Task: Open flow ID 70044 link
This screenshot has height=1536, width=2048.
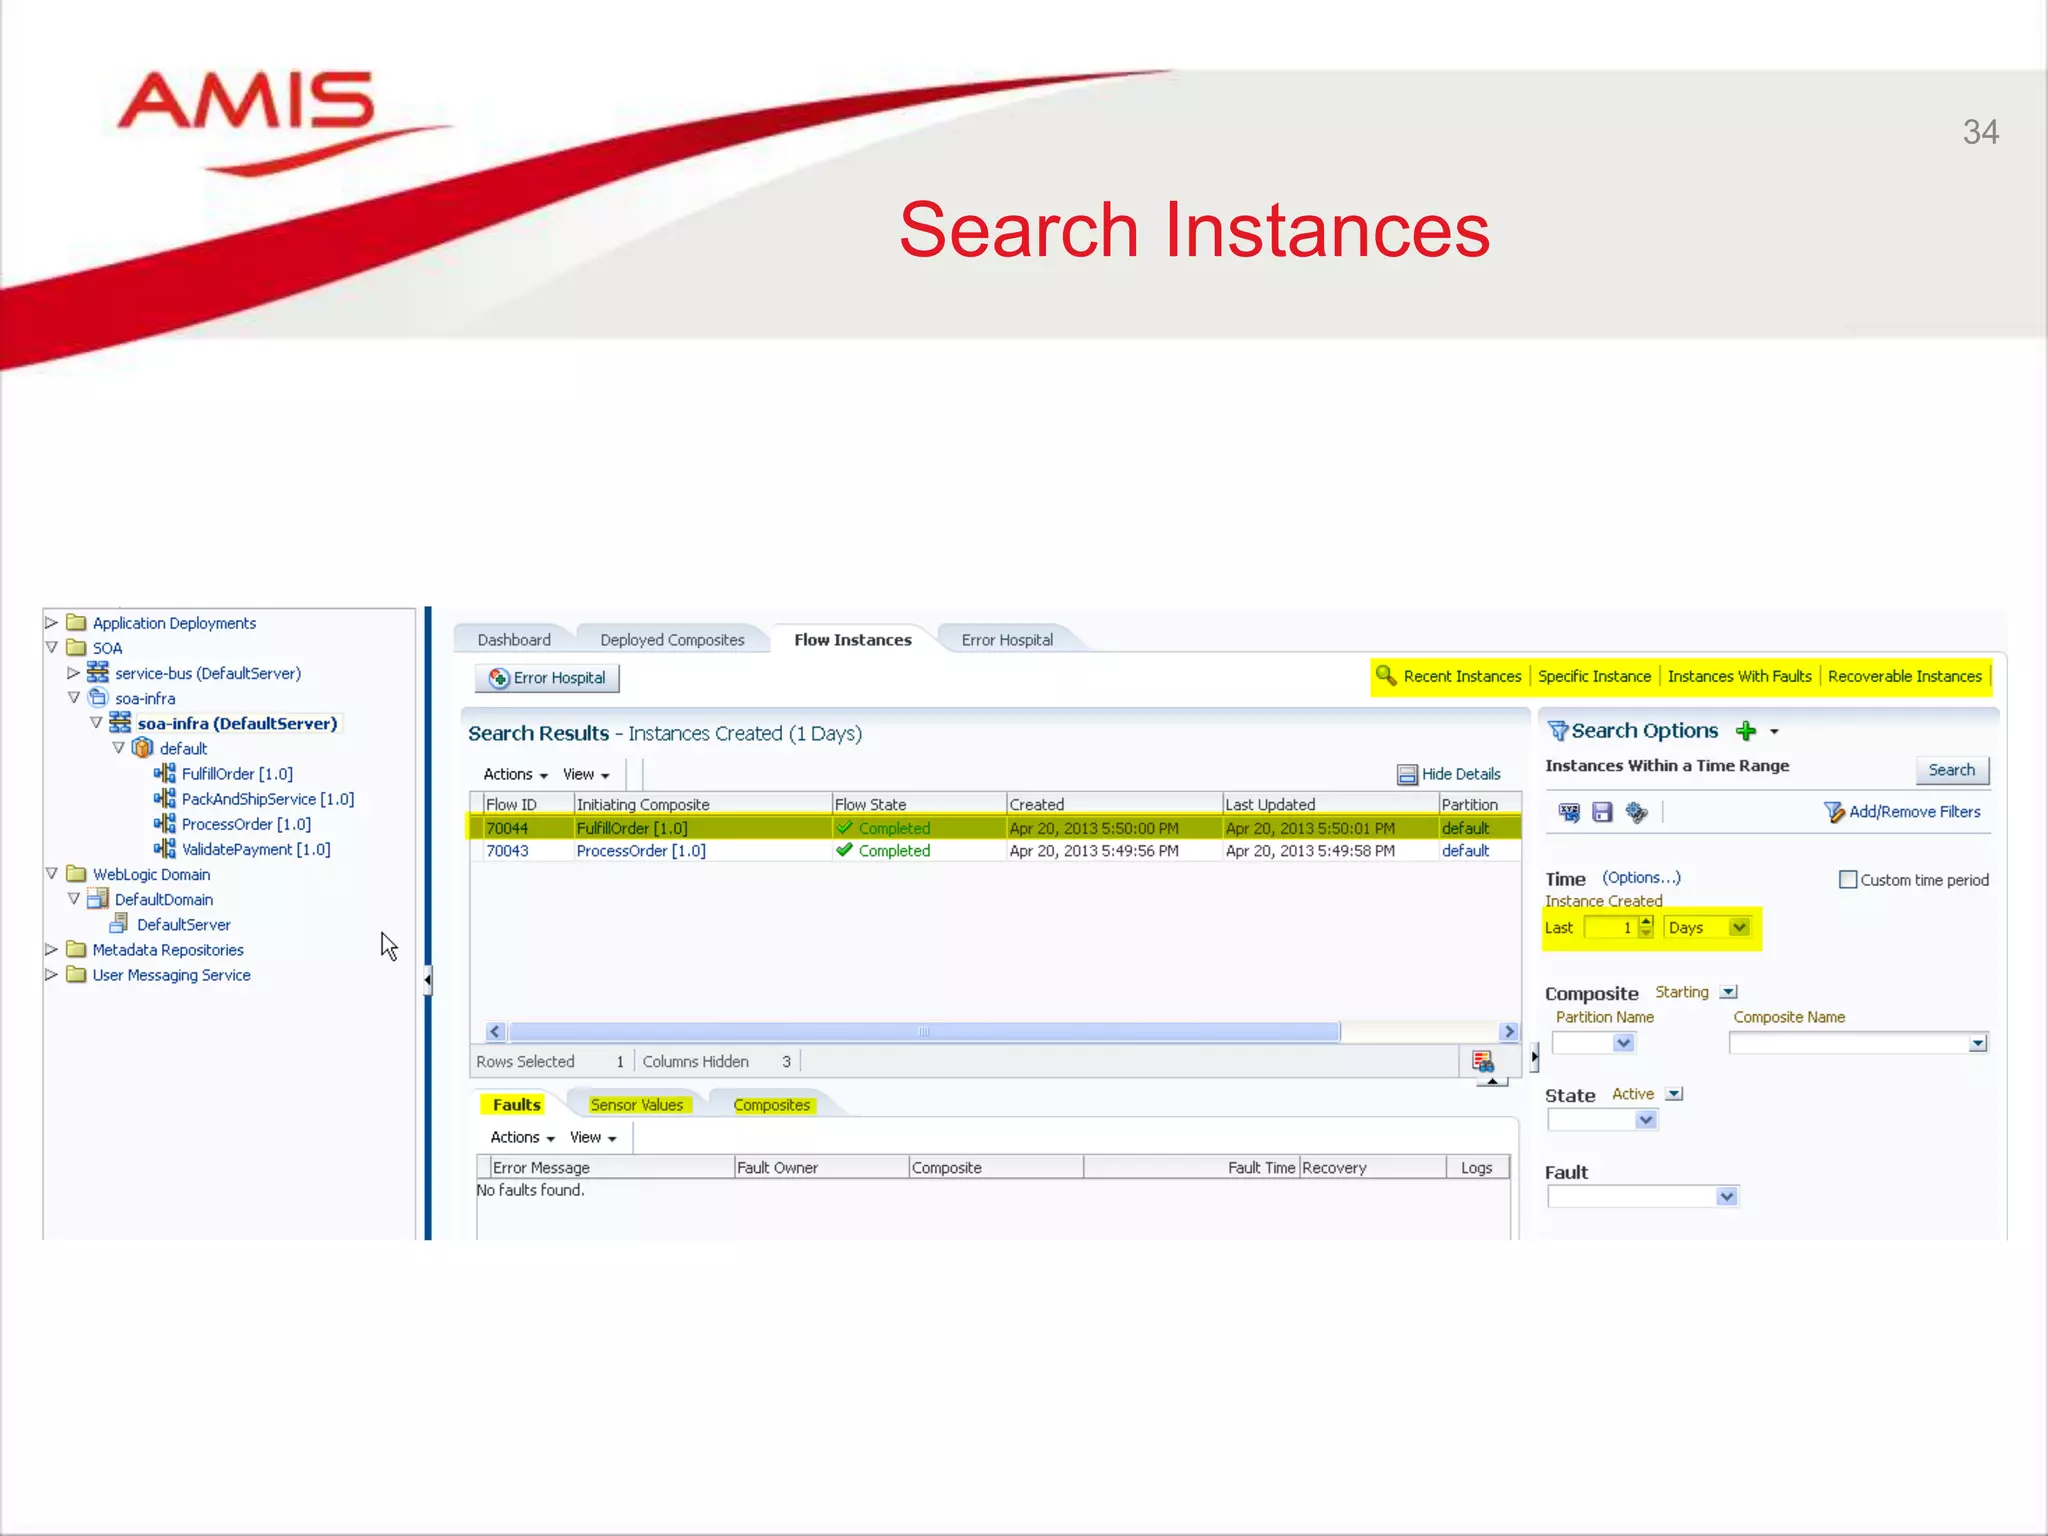Action: pos(507,828)
